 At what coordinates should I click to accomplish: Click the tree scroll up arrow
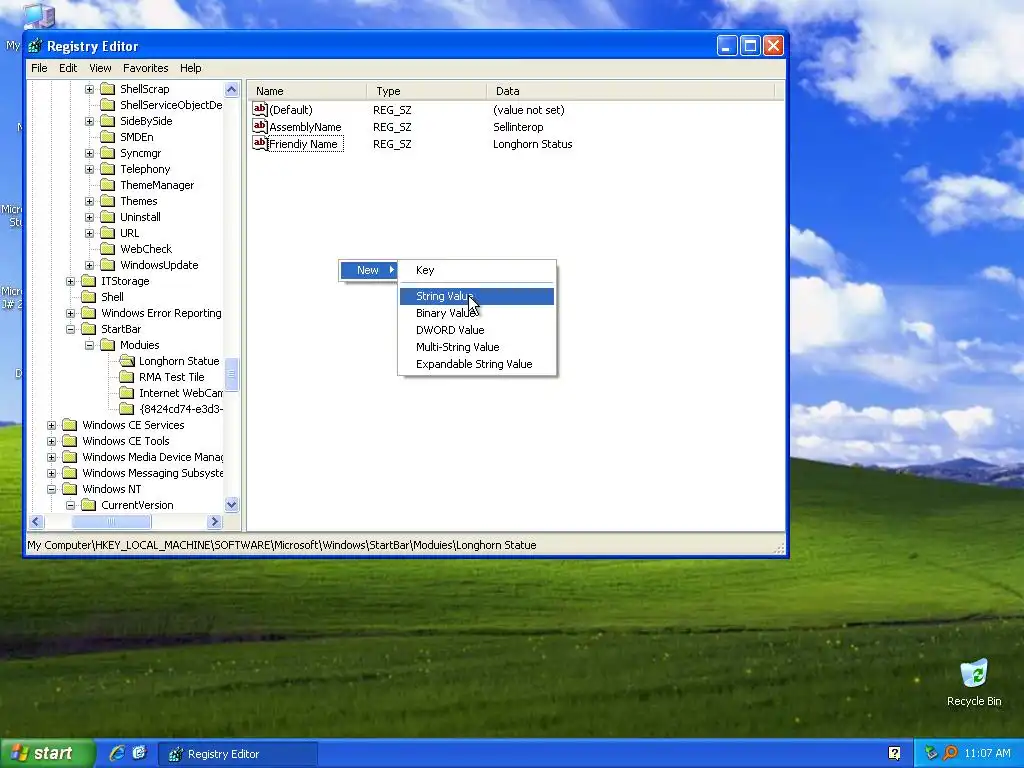click(x=232, y=89)
